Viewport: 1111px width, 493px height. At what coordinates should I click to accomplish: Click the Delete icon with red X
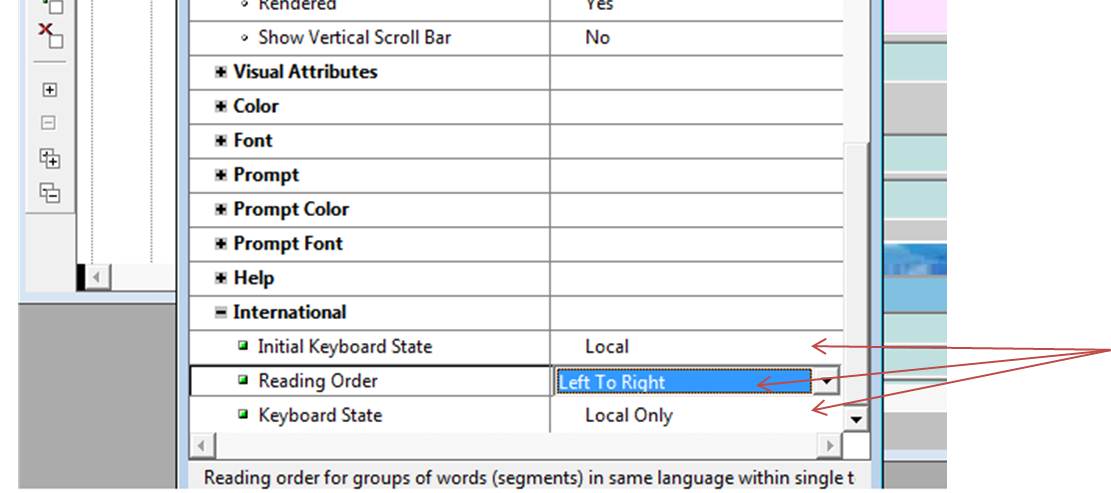point(50,35)
